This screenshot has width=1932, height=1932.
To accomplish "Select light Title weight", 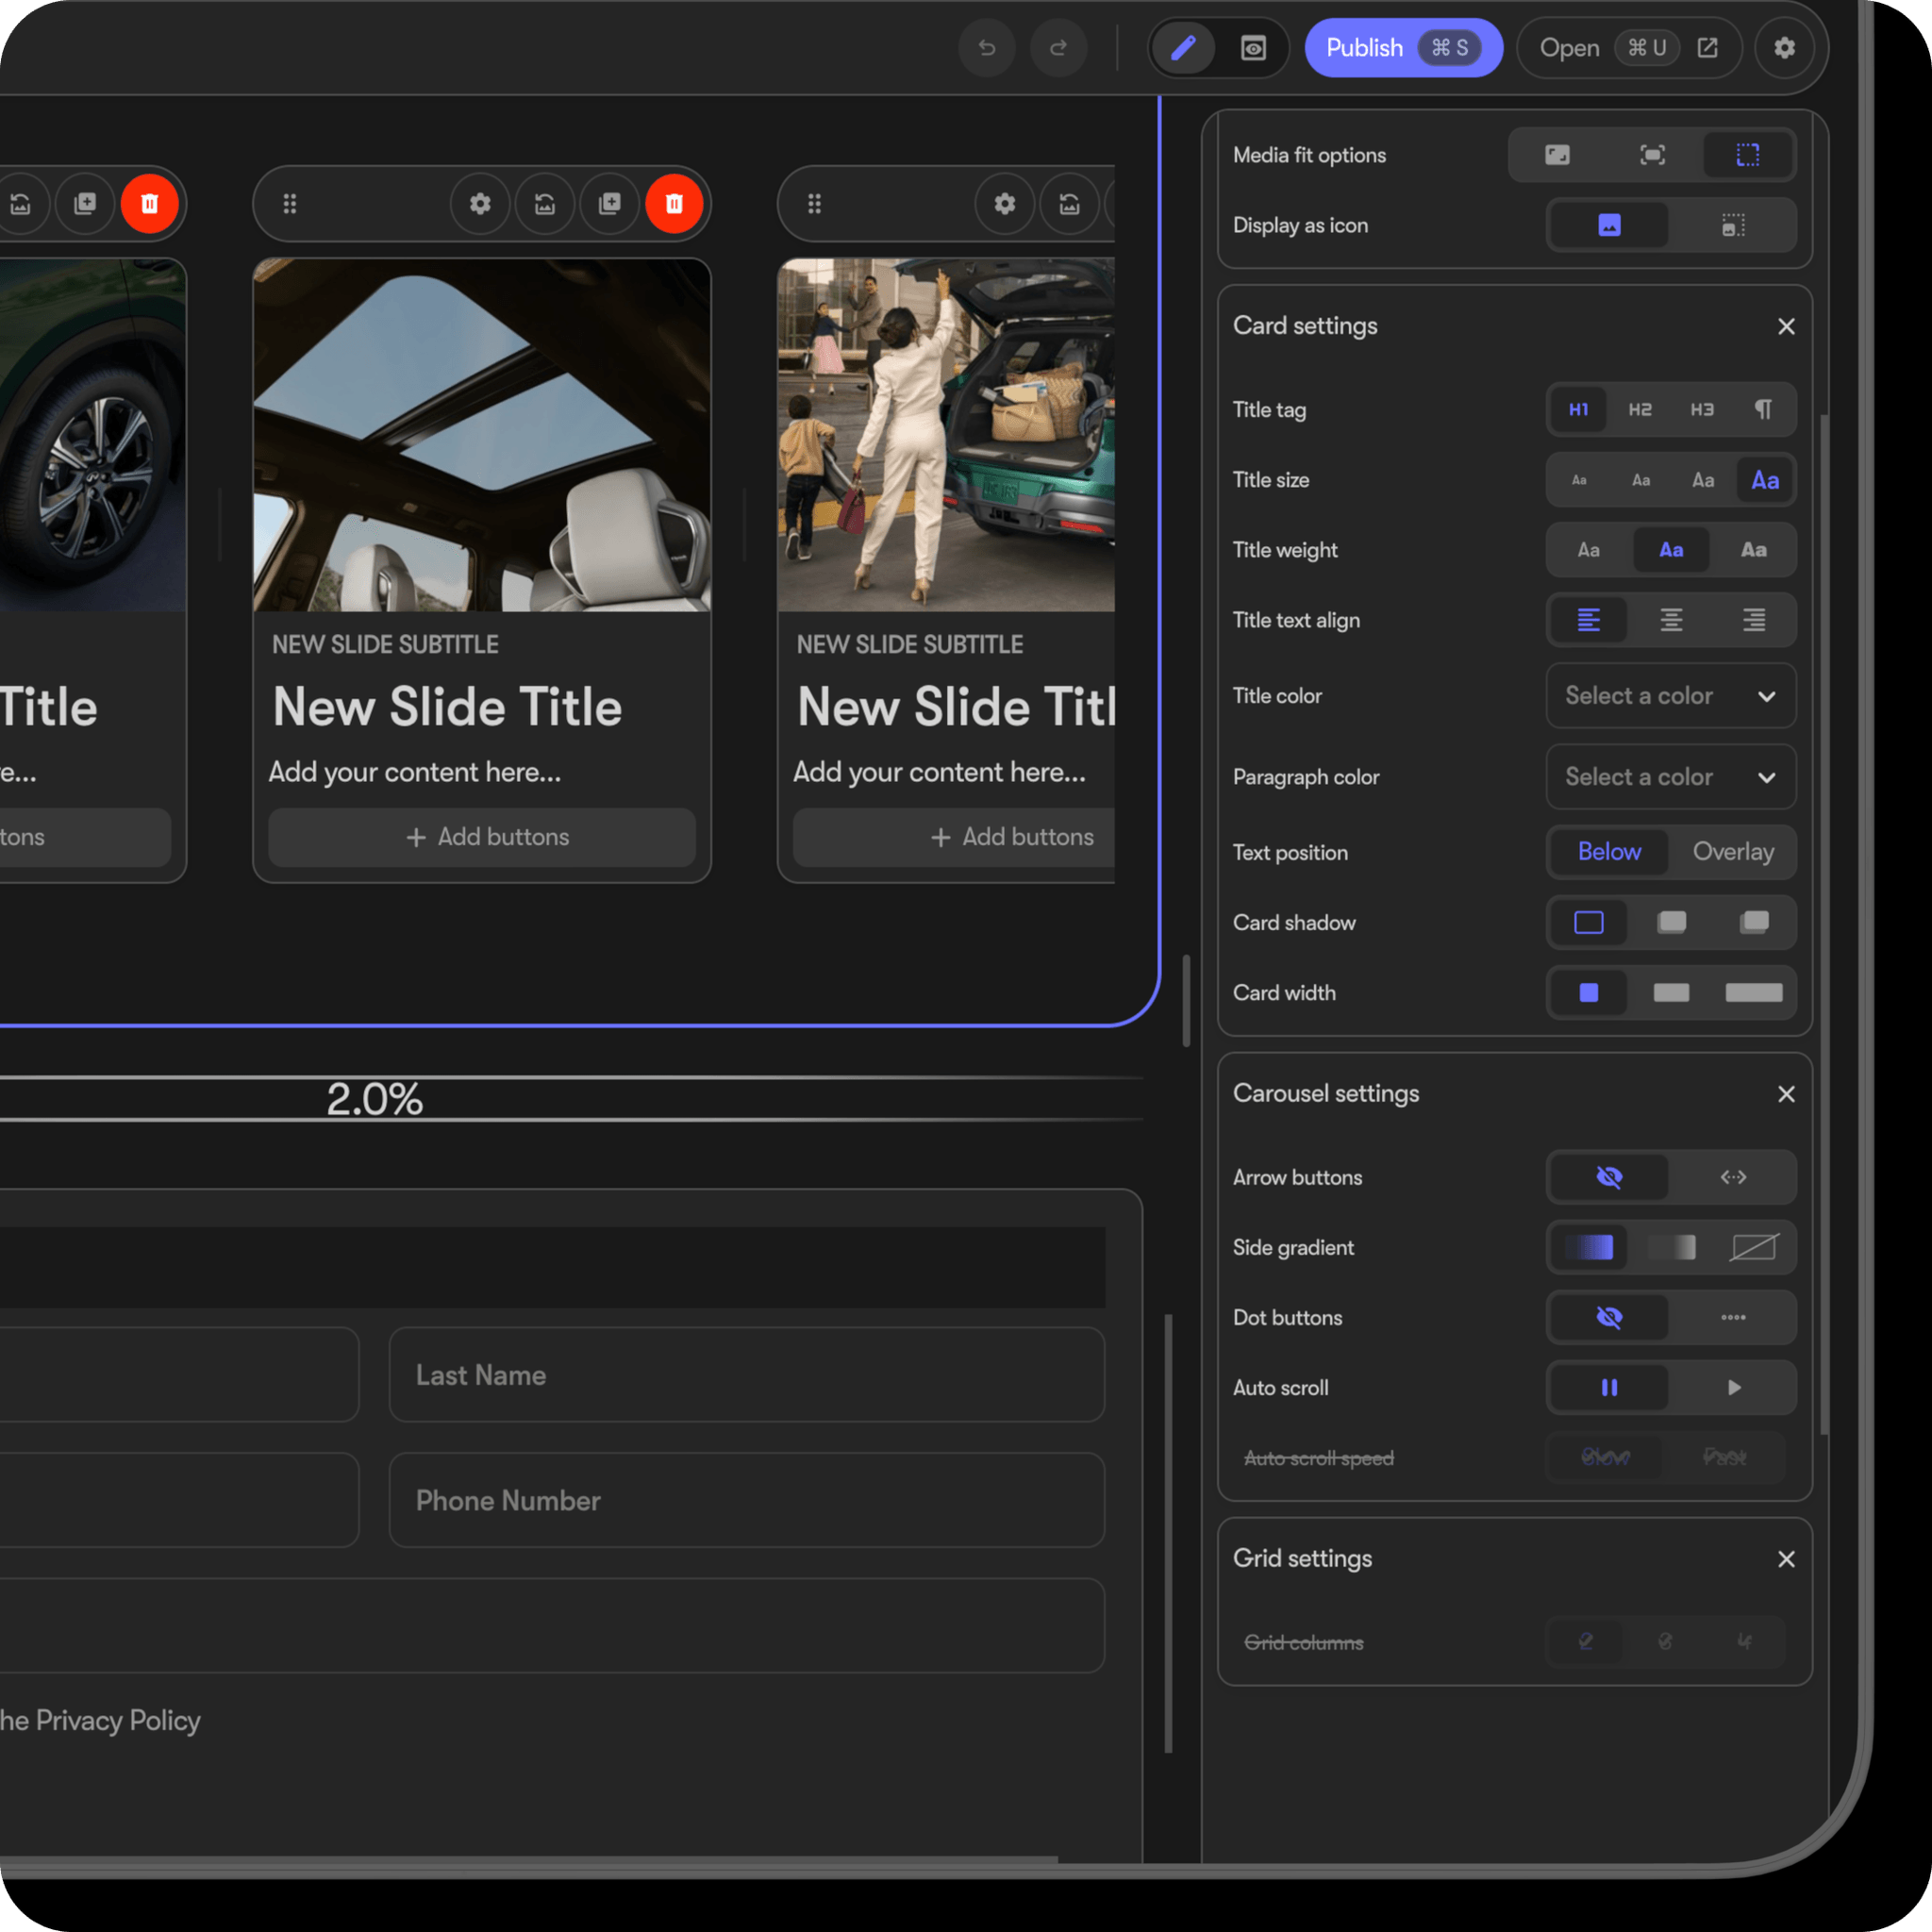I will tap(1588, 550).
